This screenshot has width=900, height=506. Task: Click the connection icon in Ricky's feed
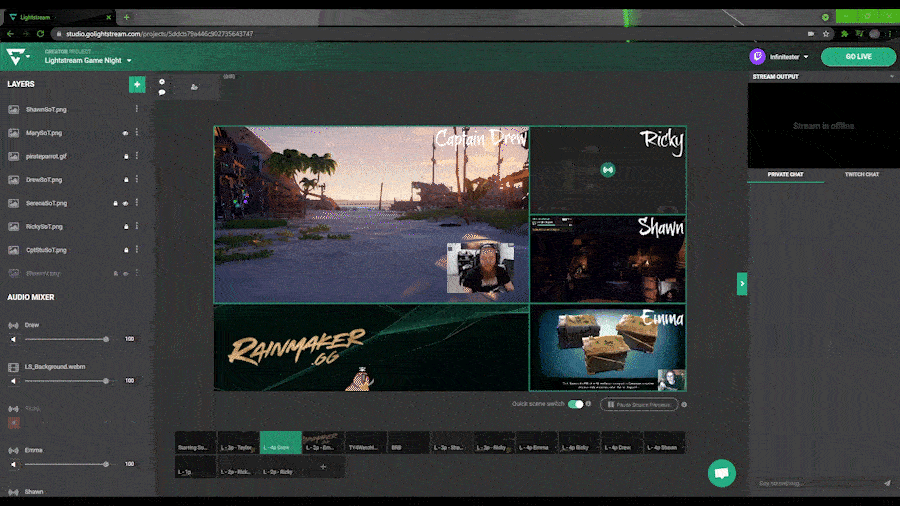tap(608, 170)
